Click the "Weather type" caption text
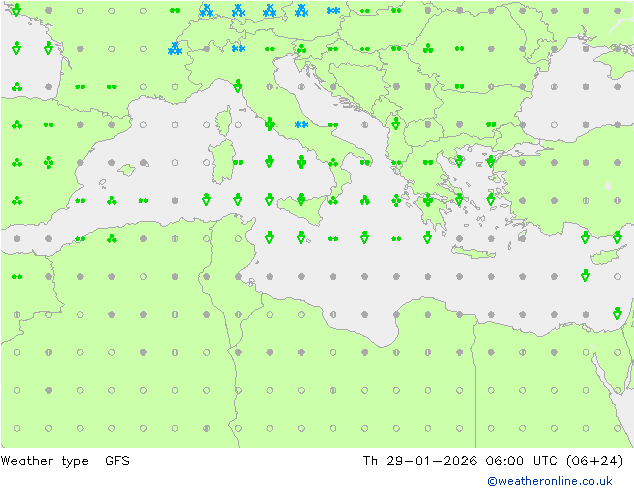The image size is (634, 490). click(x=44, y=461)
